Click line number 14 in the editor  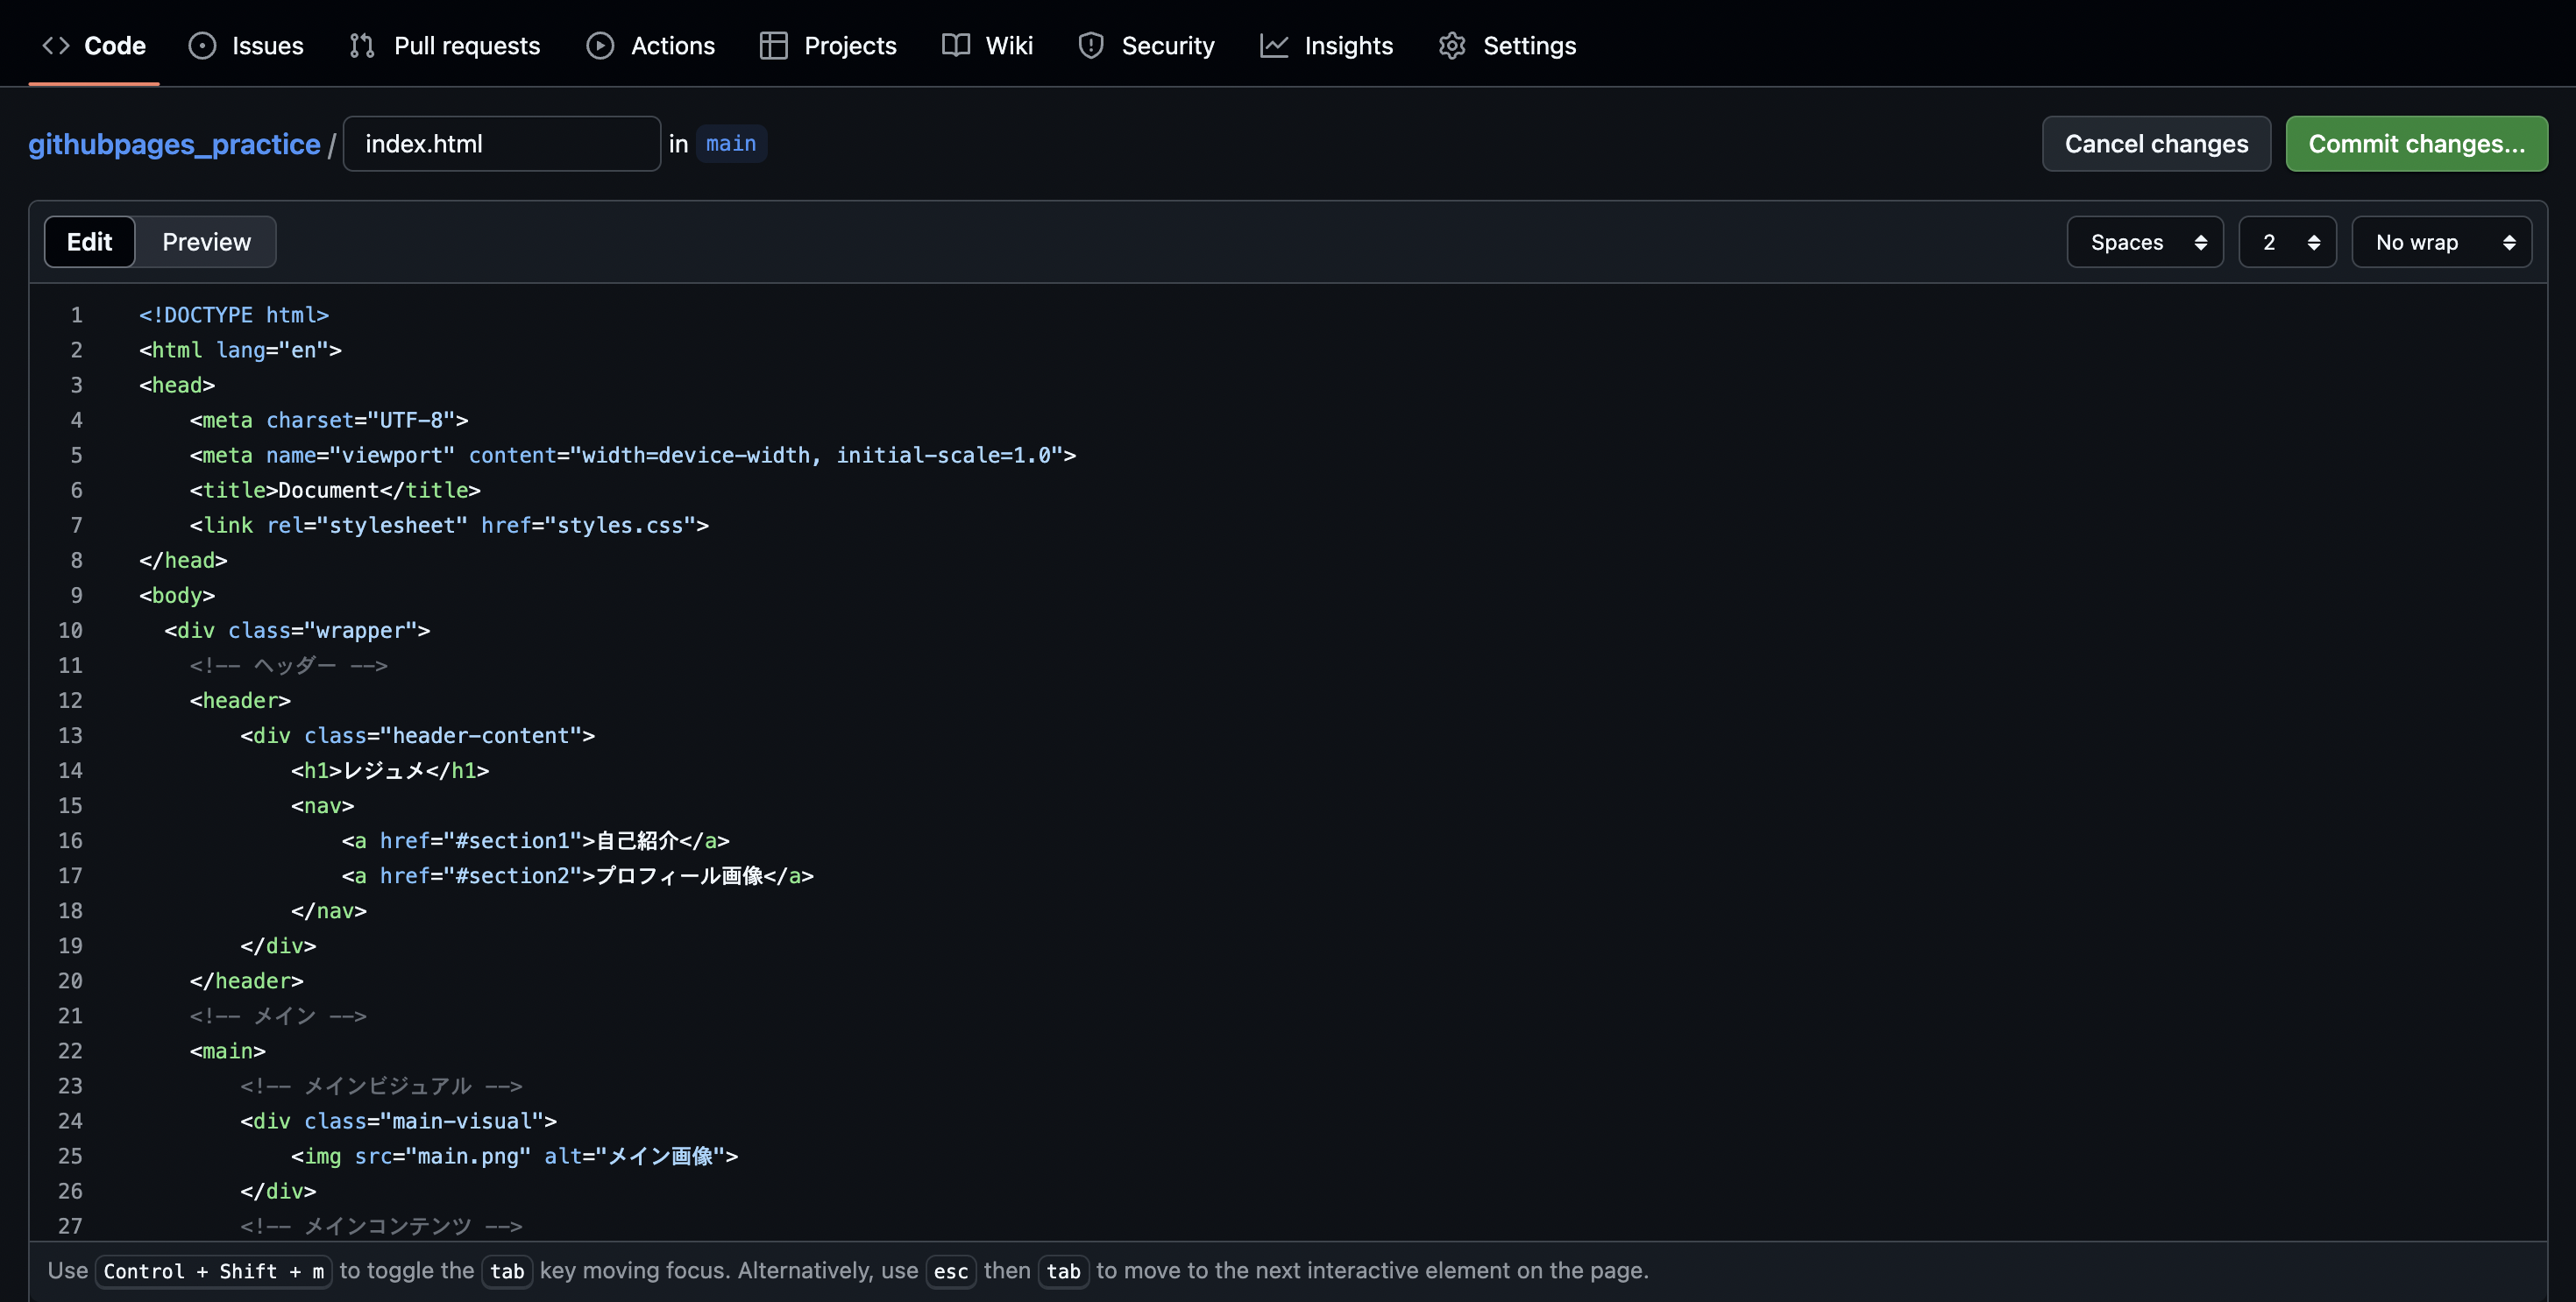click(71, 770)
